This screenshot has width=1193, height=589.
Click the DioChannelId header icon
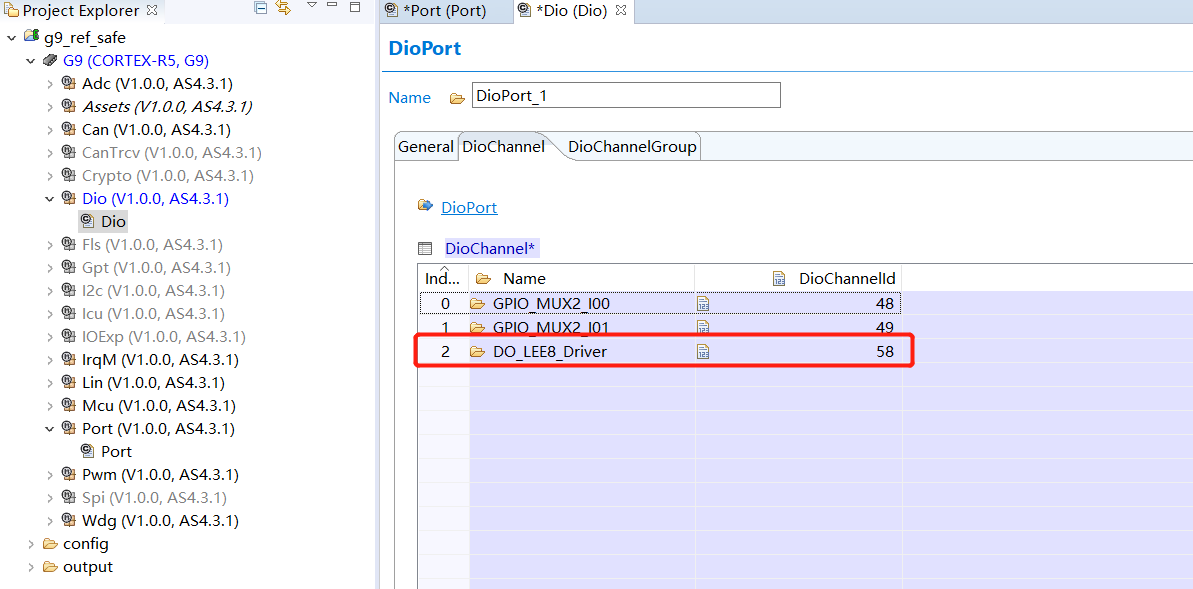click(x=779, y=279)
